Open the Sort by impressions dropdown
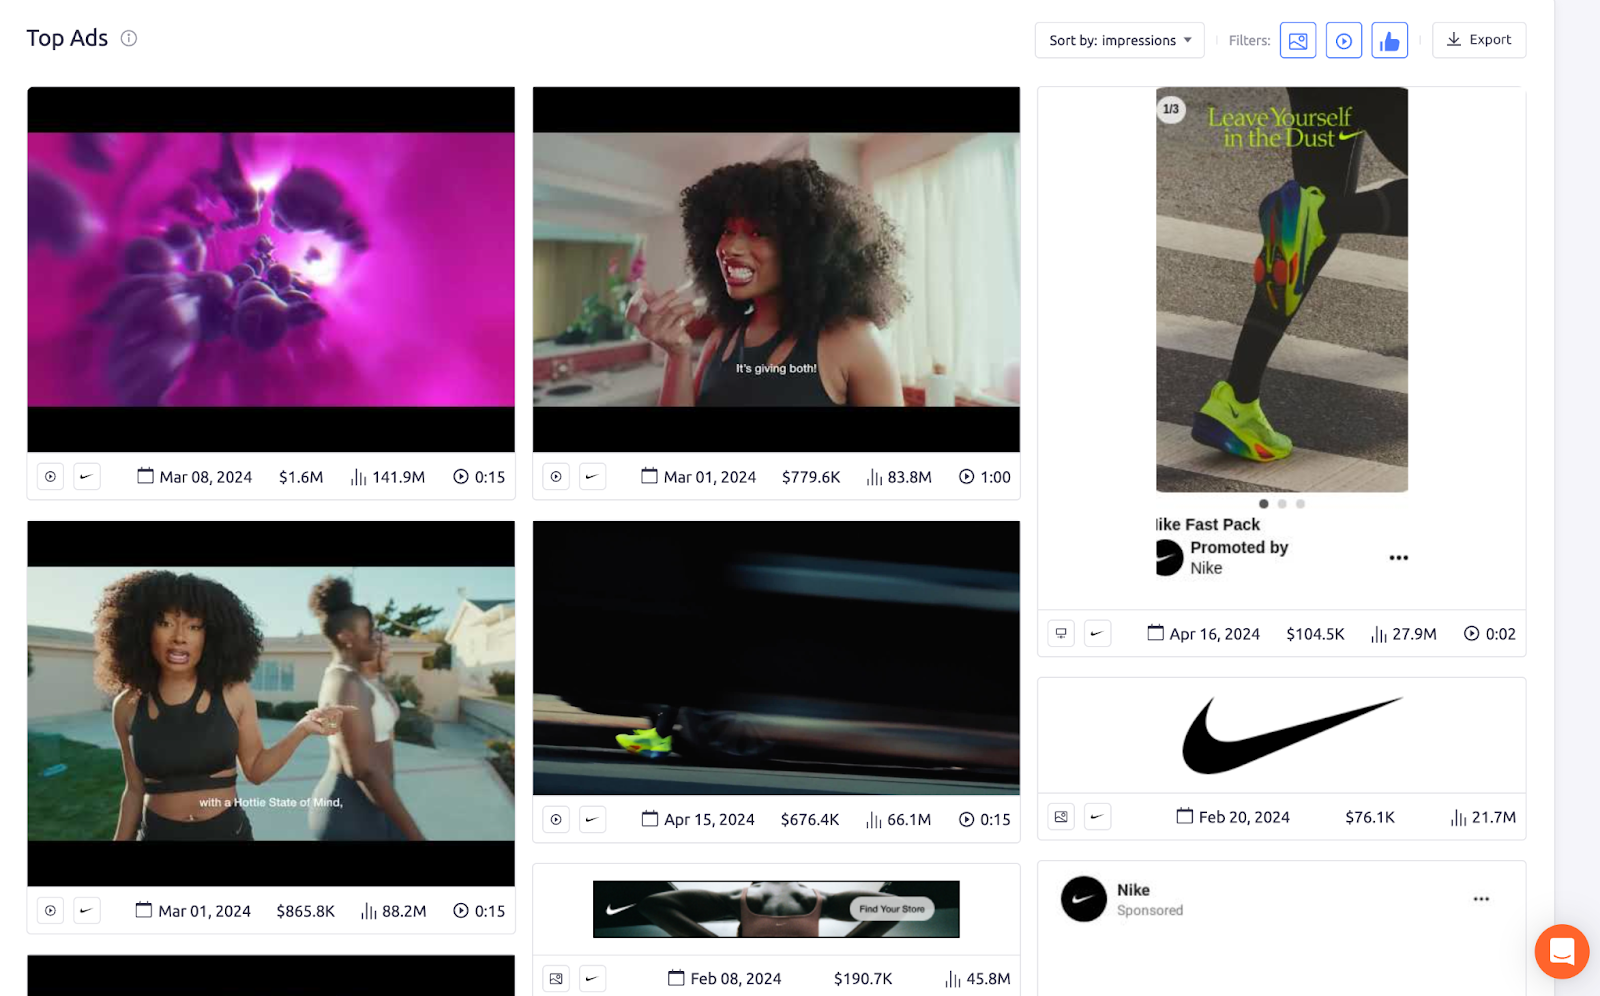This screenshot has height=996, width=1600. click(1119, 40)
